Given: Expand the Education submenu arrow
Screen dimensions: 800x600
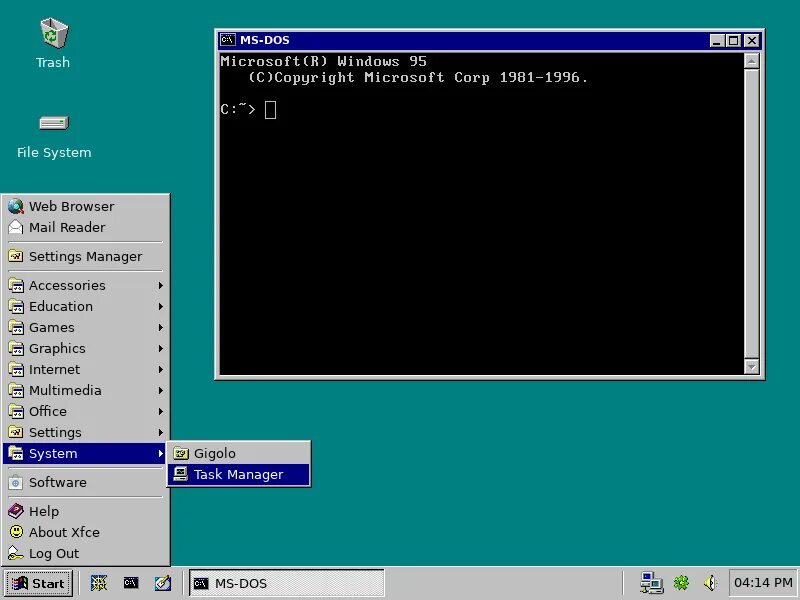Looking at the screenshot, I should [160, 306].
